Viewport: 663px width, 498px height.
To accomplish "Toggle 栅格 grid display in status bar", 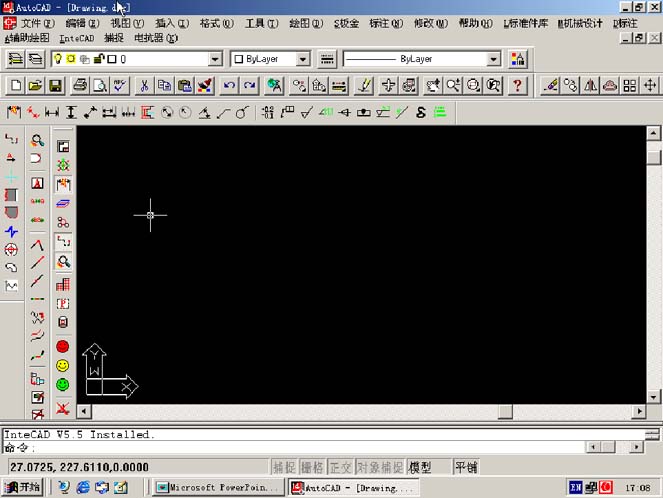I will click(312, 467).
